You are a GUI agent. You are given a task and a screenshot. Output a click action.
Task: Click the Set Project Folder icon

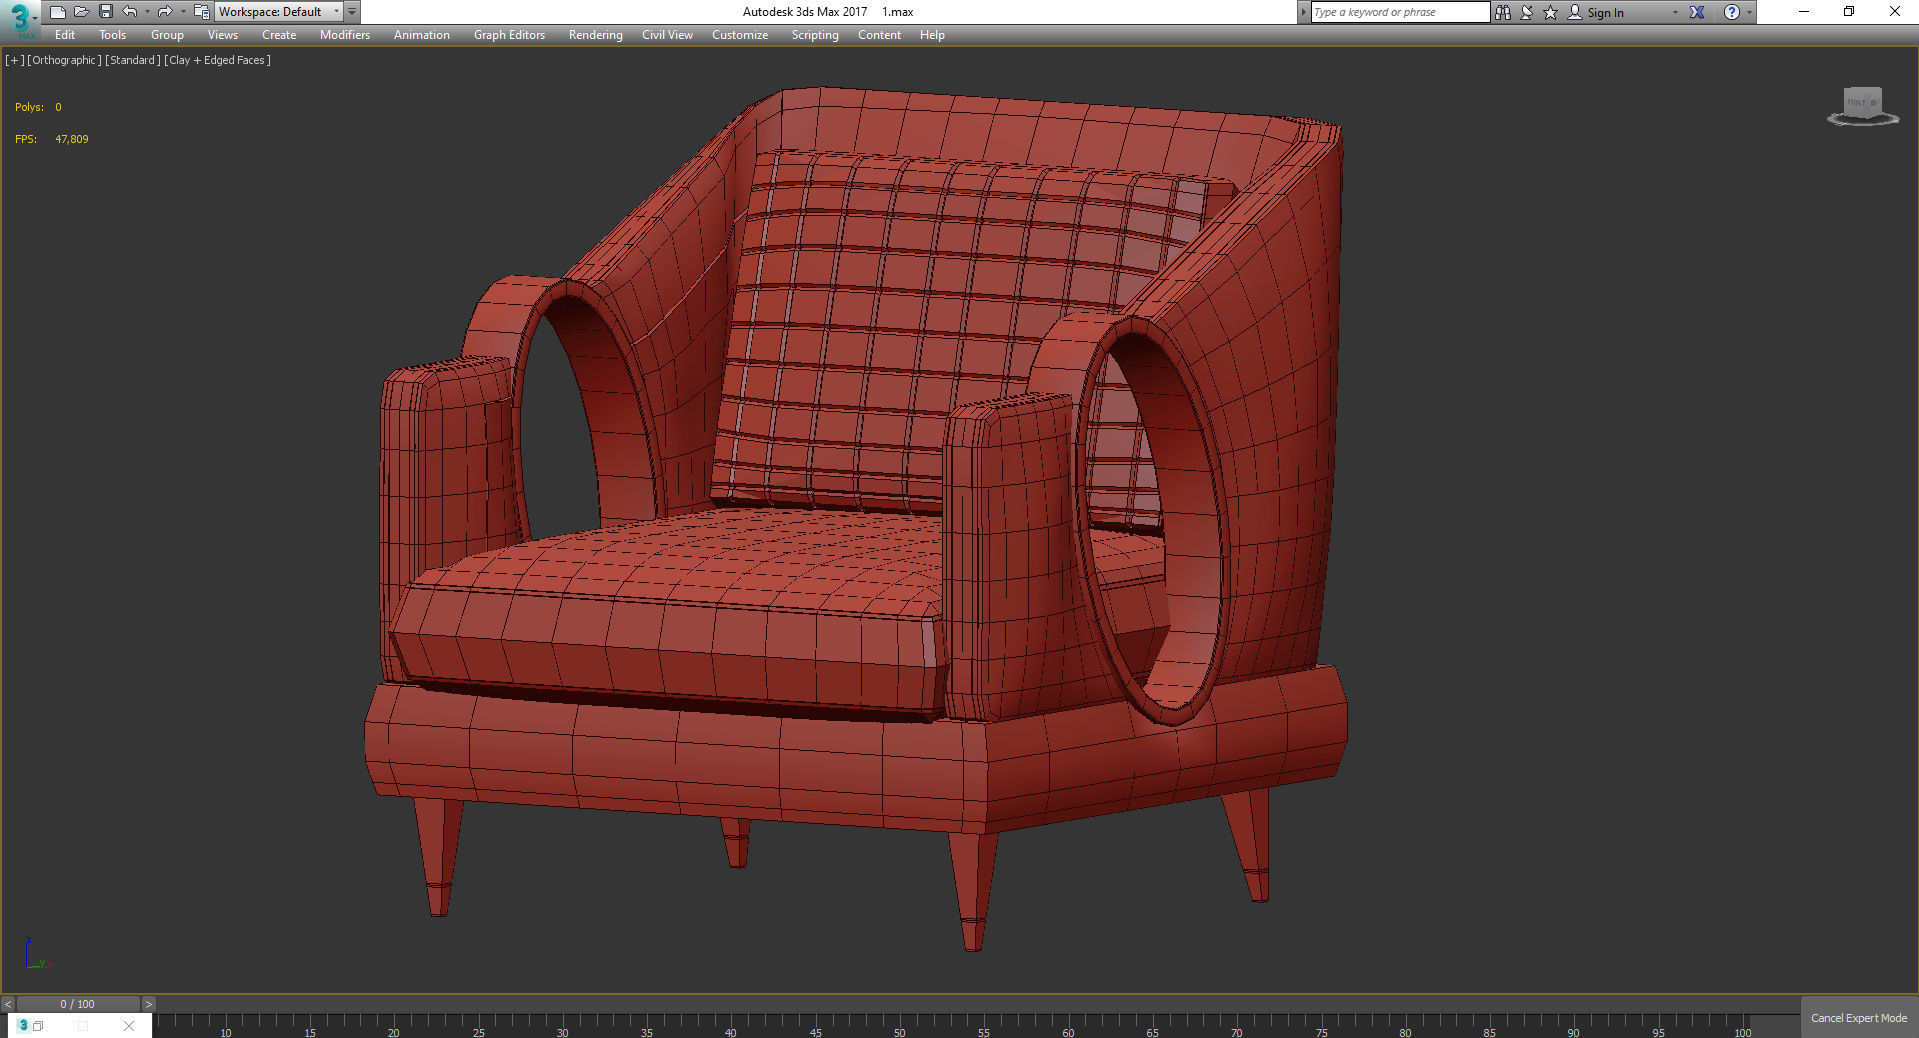pyautogui.click(x=201, y=12)
